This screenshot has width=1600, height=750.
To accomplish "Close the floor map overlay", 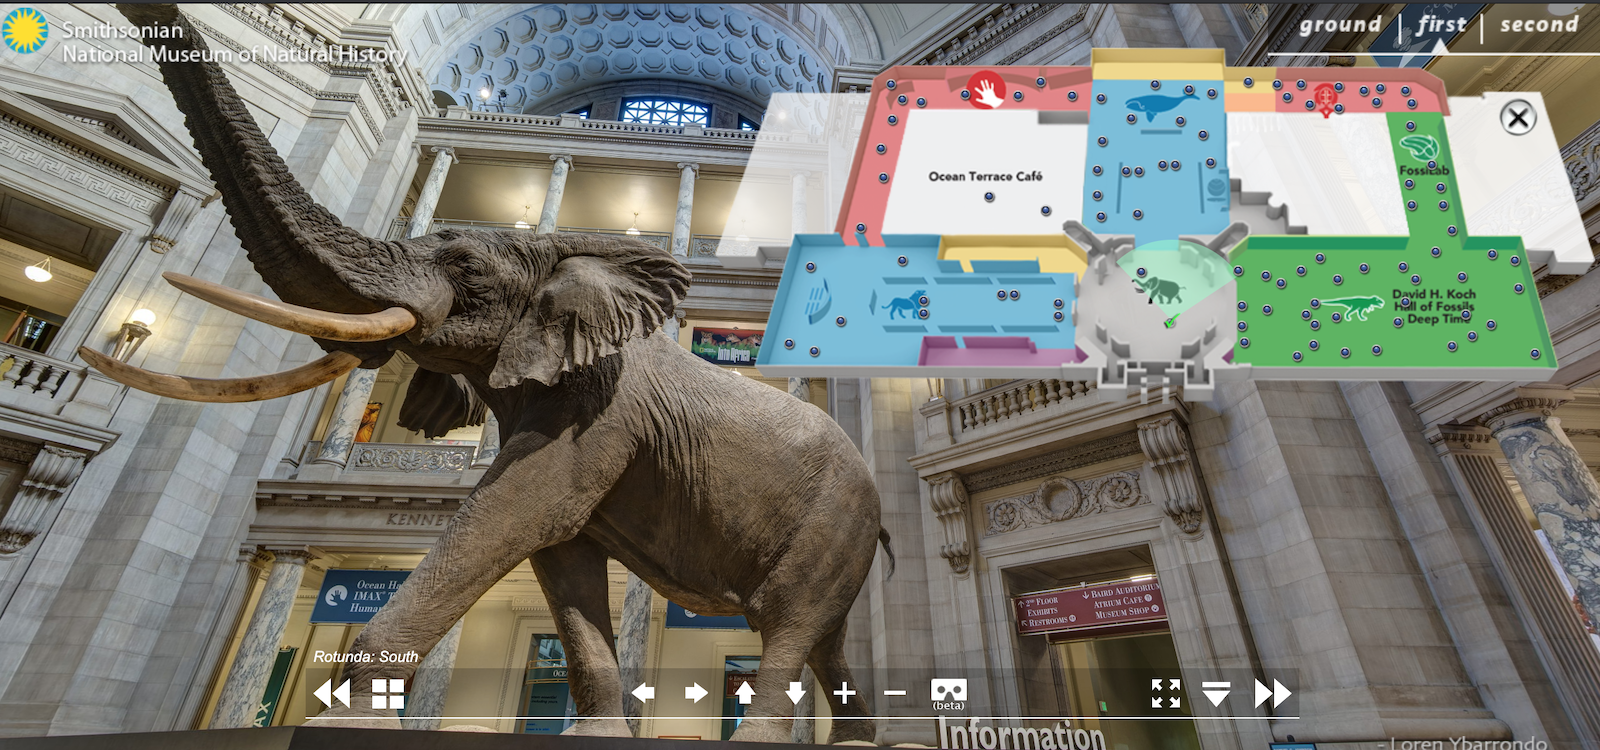I will coord(1518,118).
